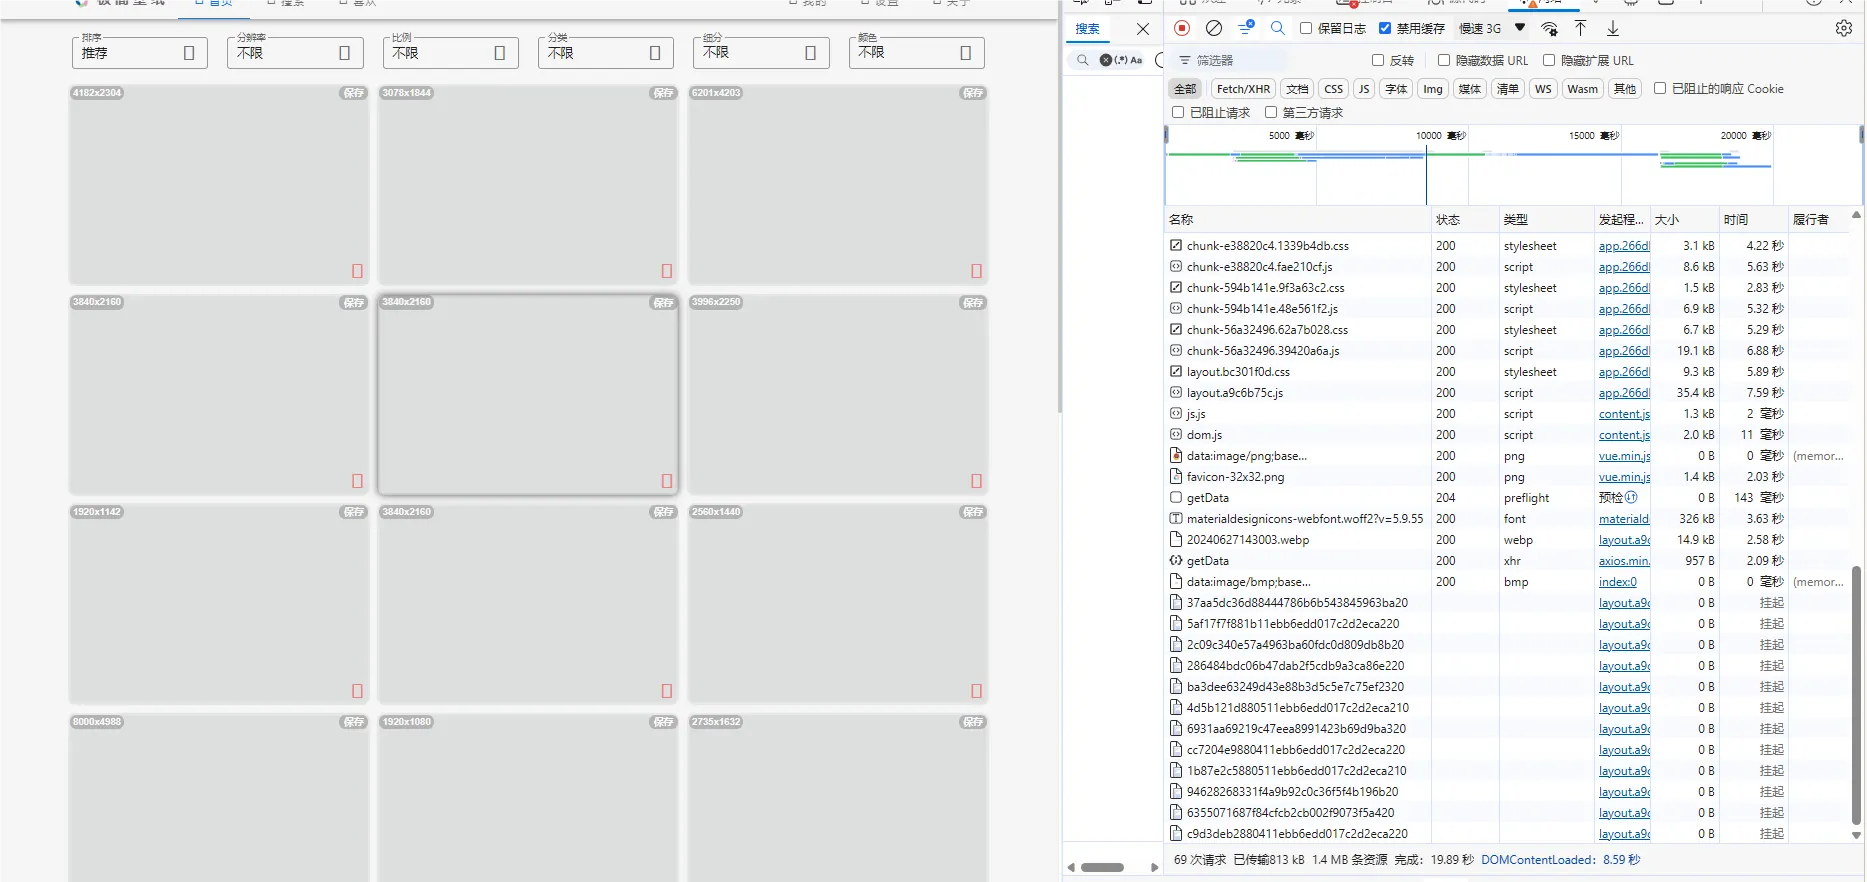
Task: Export HAR file download arrow
Action: (1613, 28)
